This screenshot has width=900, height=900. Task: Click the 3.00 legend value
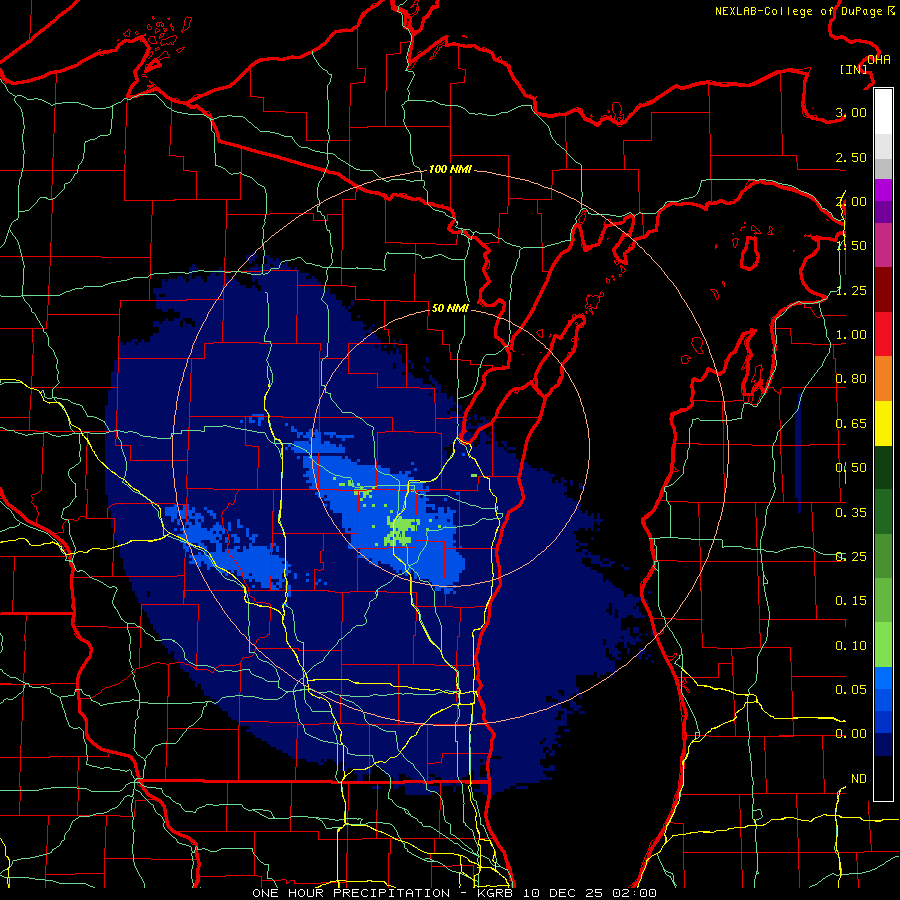point(851,112)
